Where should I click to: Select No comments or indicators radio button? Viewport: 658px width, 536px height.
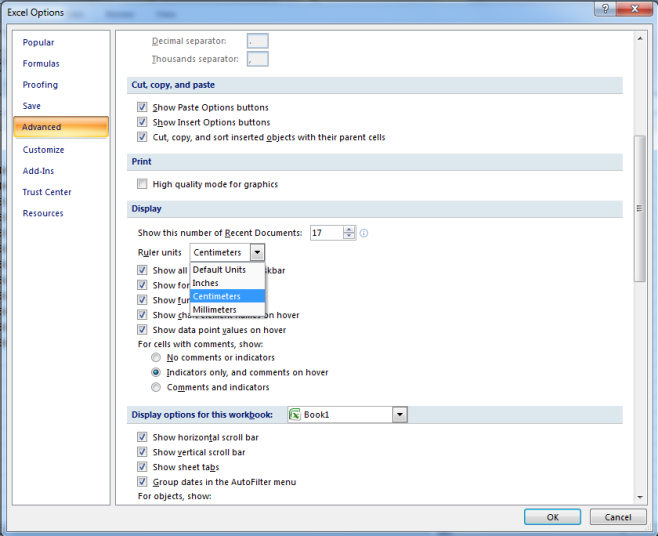156,357
